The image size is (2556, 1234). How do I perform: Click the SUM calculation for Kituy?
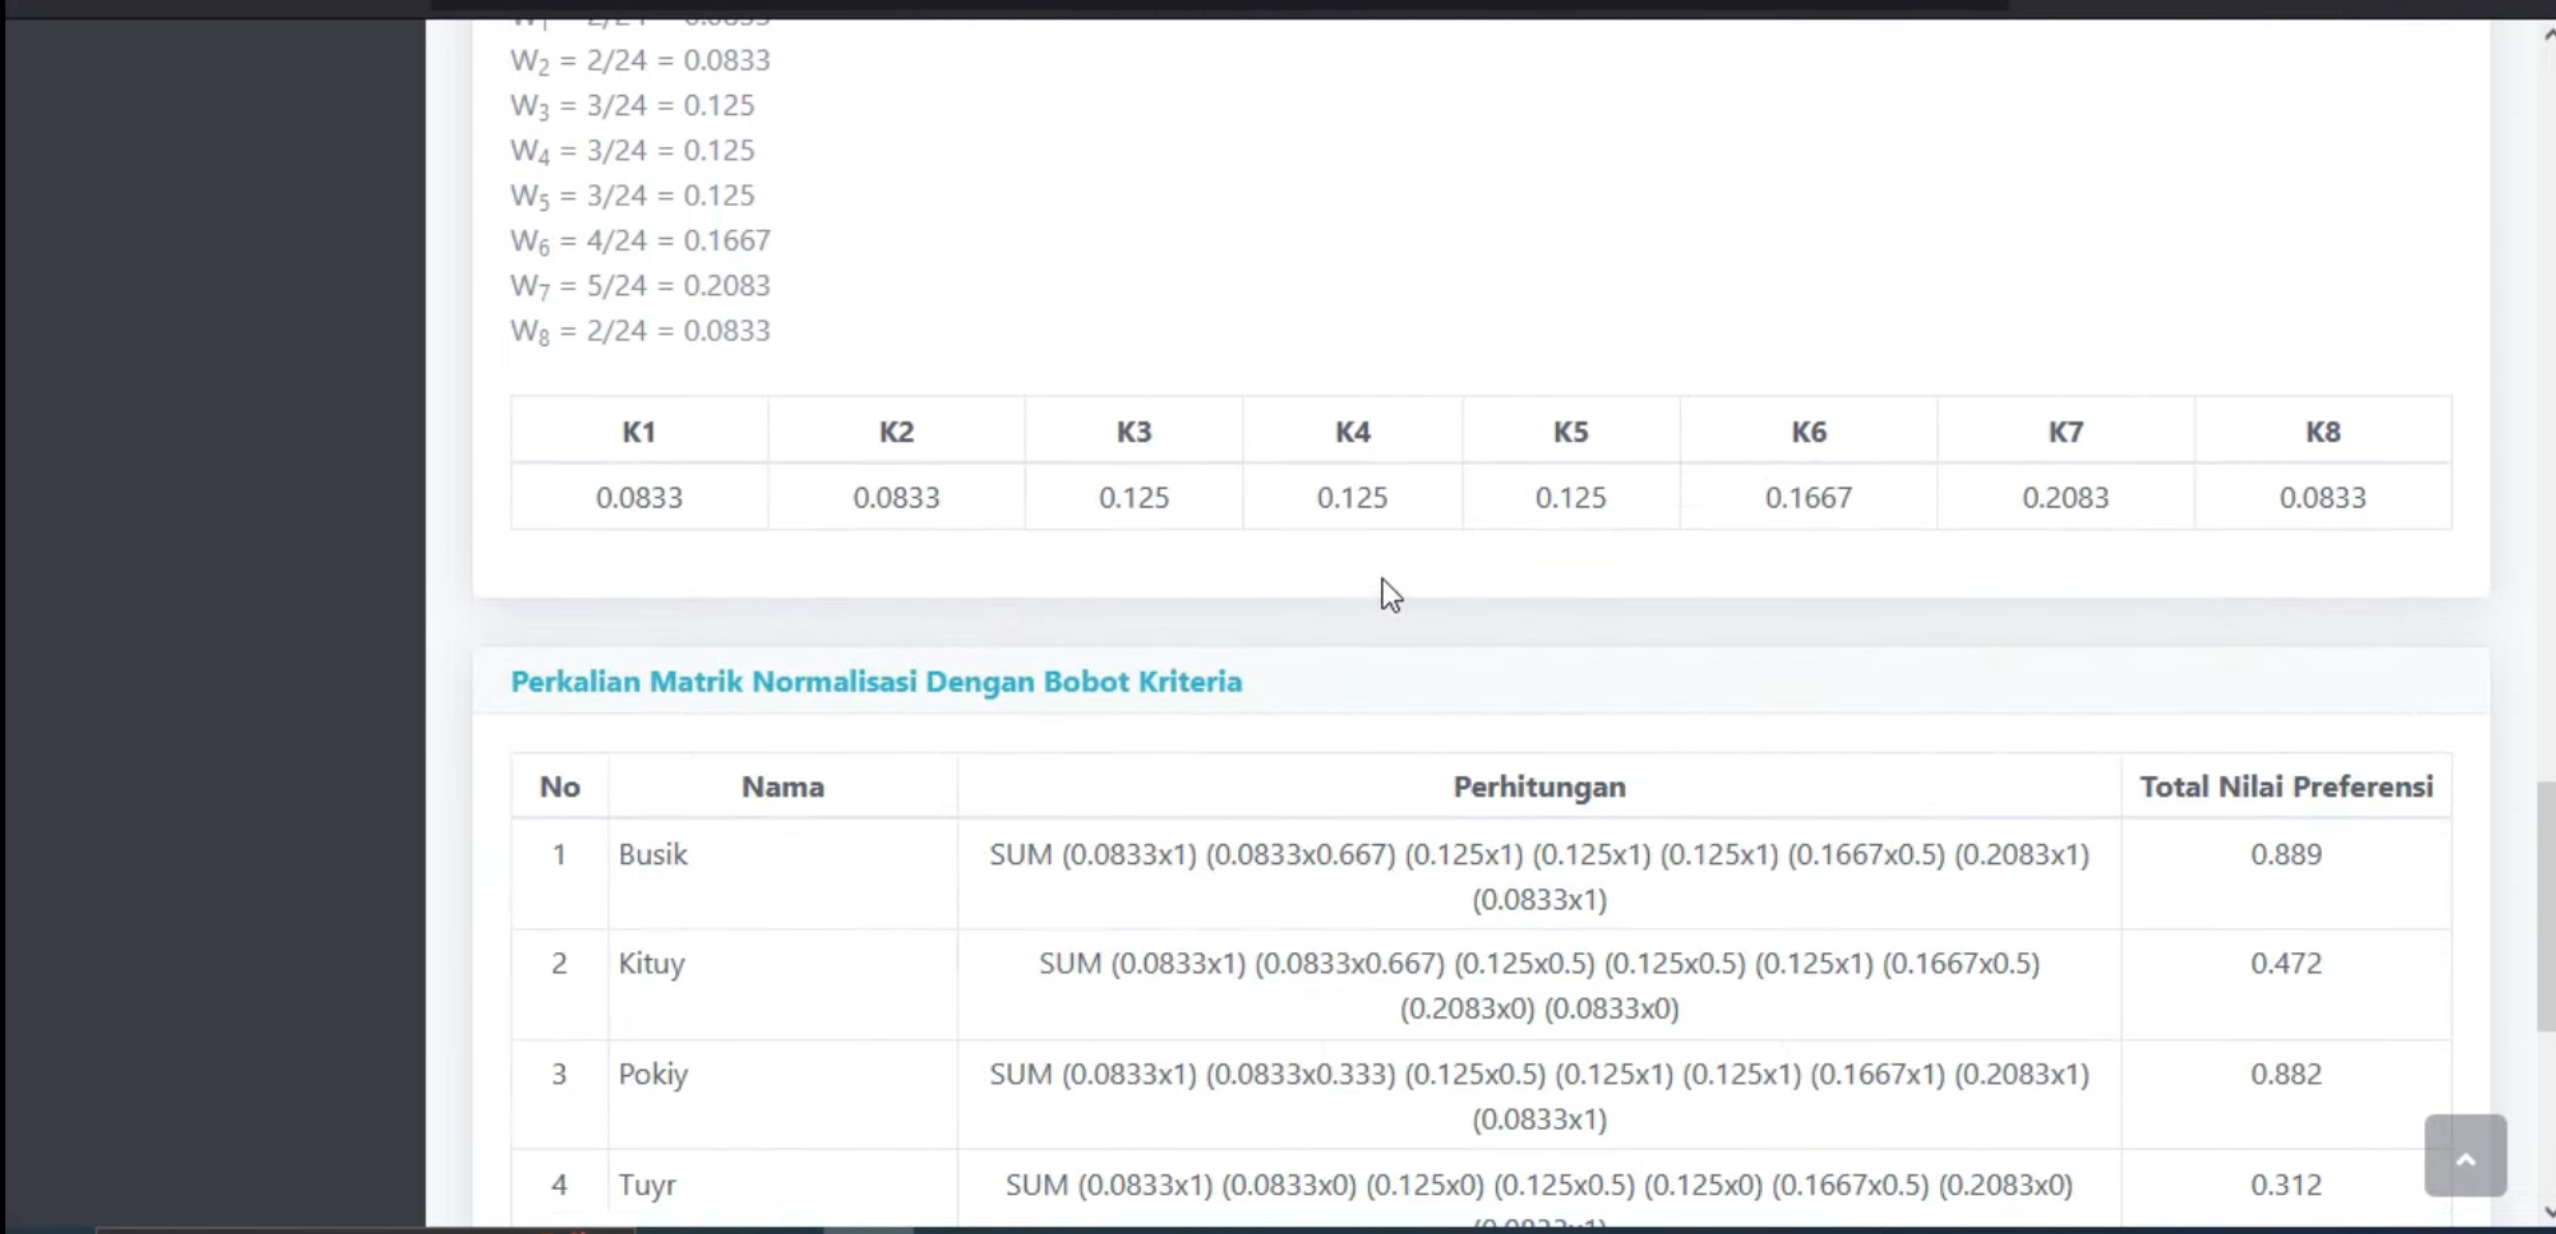1539,985
